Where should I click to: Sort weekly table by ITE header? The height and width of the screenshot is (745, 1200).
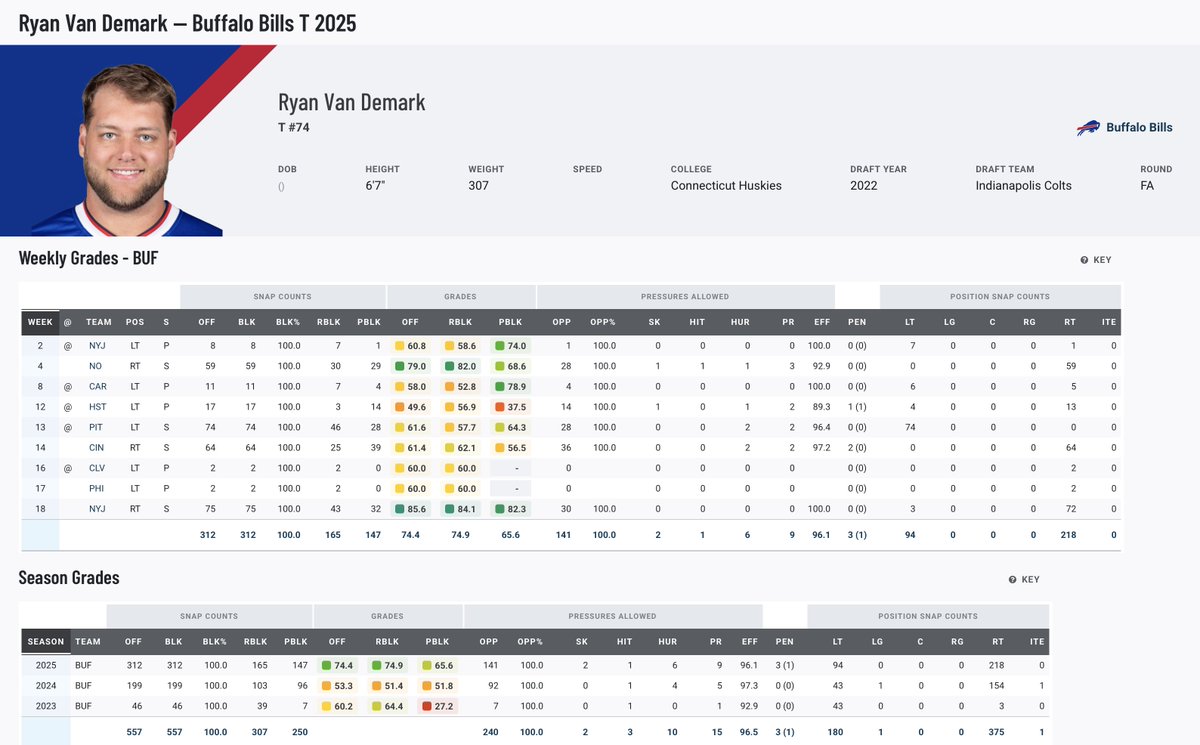pyautogui.click(x=1108, y=322)
